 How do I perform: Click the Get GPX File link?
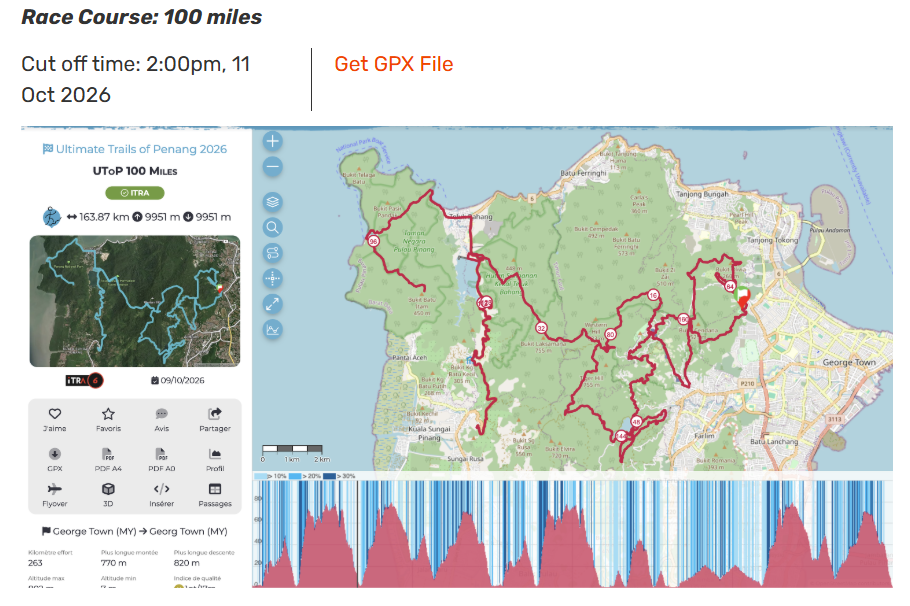[393, 64]
